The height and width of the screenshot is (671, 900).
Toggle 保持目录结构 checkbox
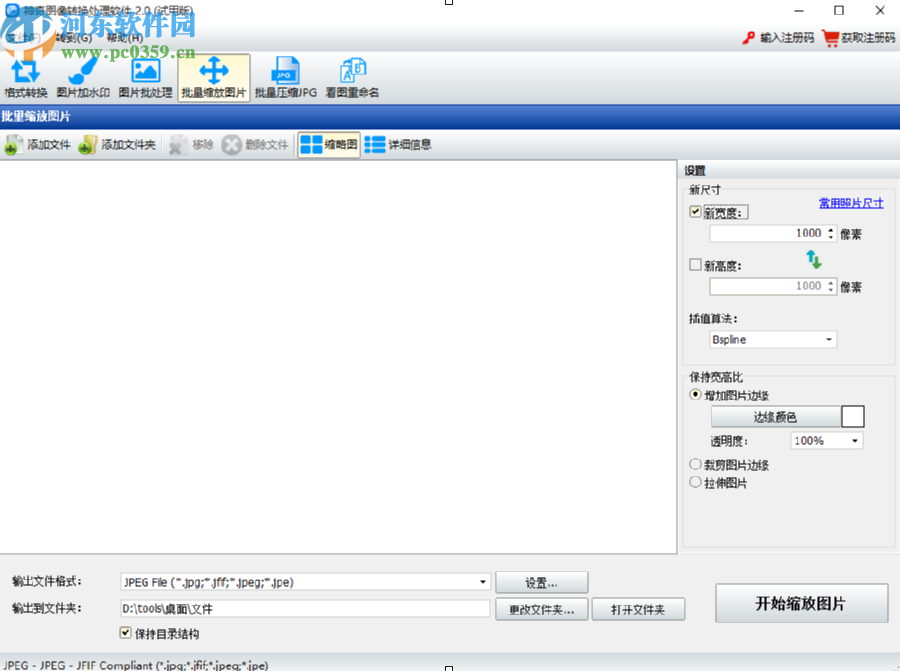coord(126,633)
